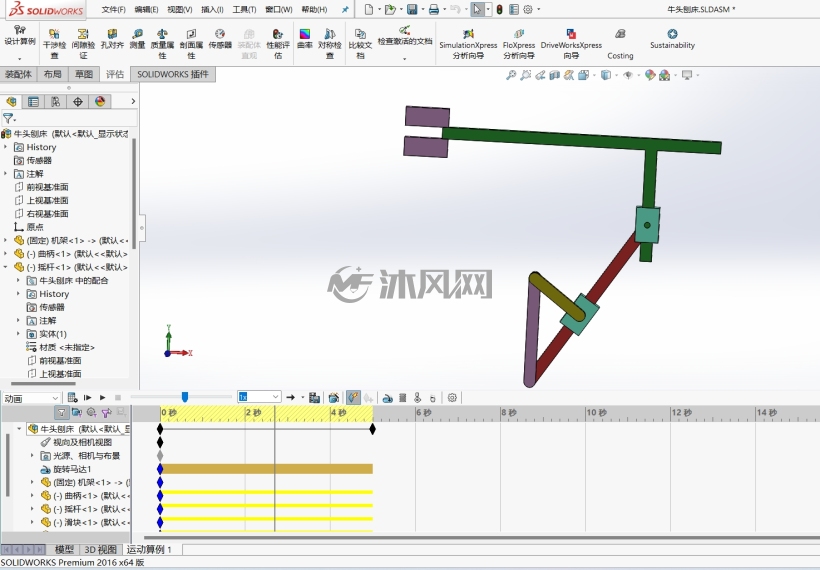Toggle filter animated items icon
Screen dimensions: 820x570
tap(76, 413)
